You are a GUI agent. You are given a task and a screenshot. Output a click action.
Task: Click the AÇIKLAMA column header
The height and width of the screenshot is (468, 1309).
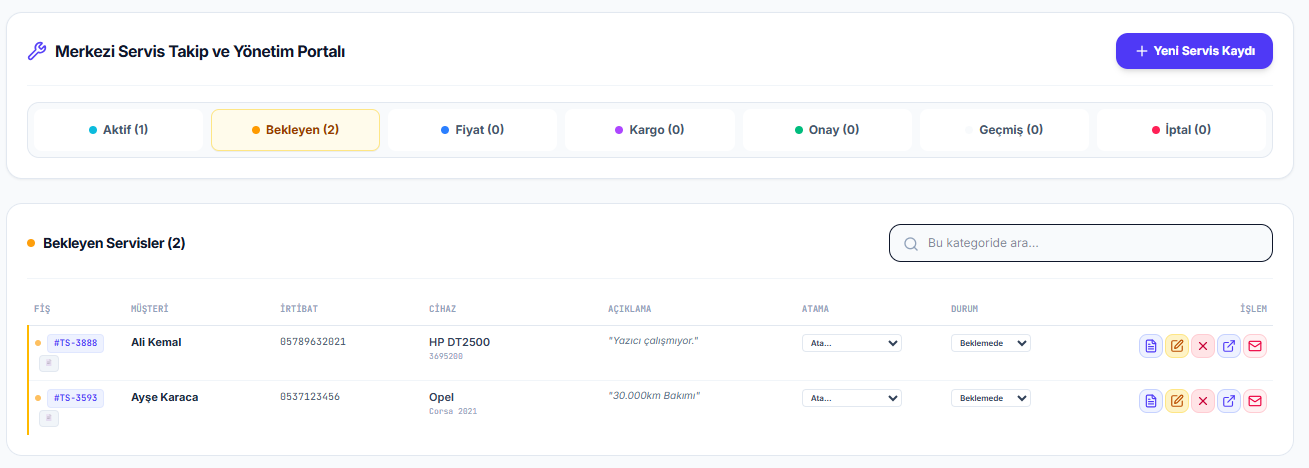(629, 309)
